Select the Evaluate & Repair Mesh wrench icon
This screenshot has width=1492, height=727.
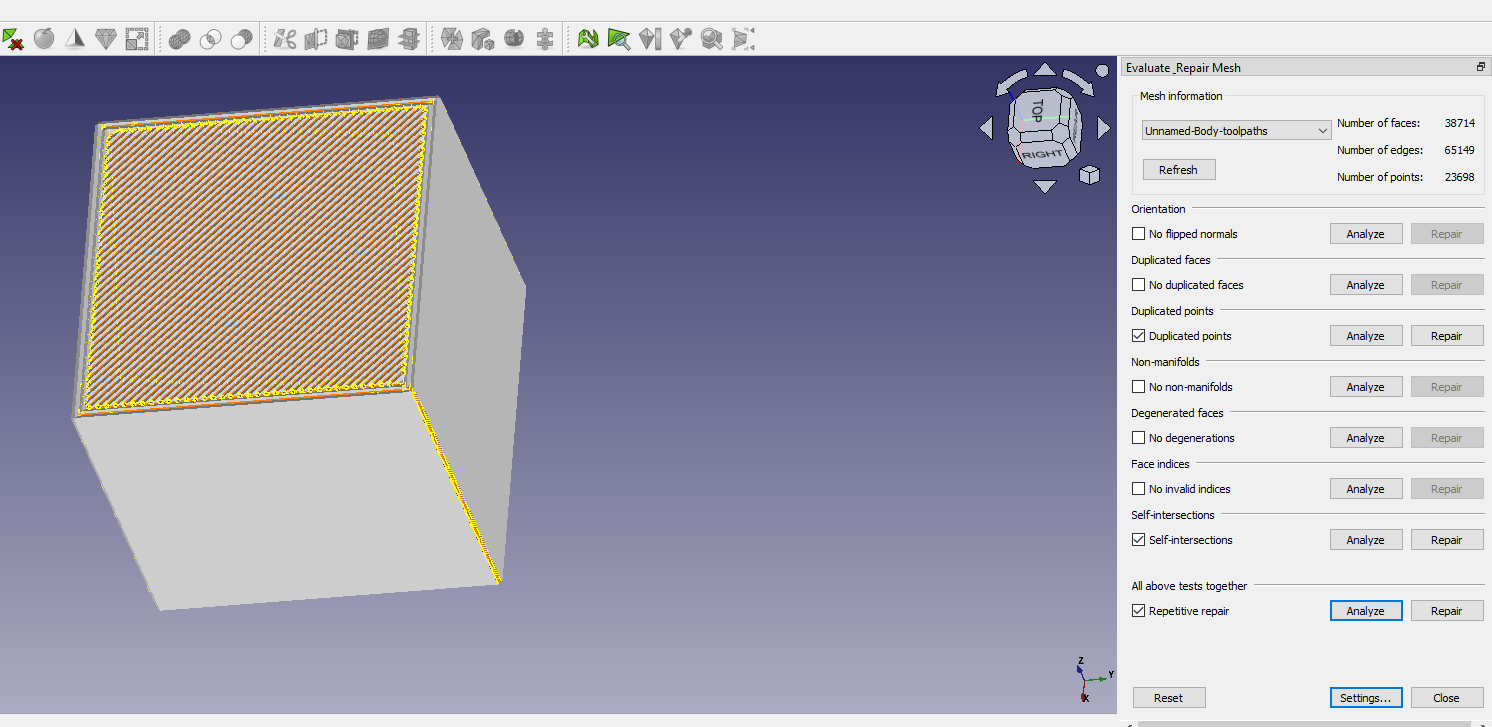[x=589, y=39]
